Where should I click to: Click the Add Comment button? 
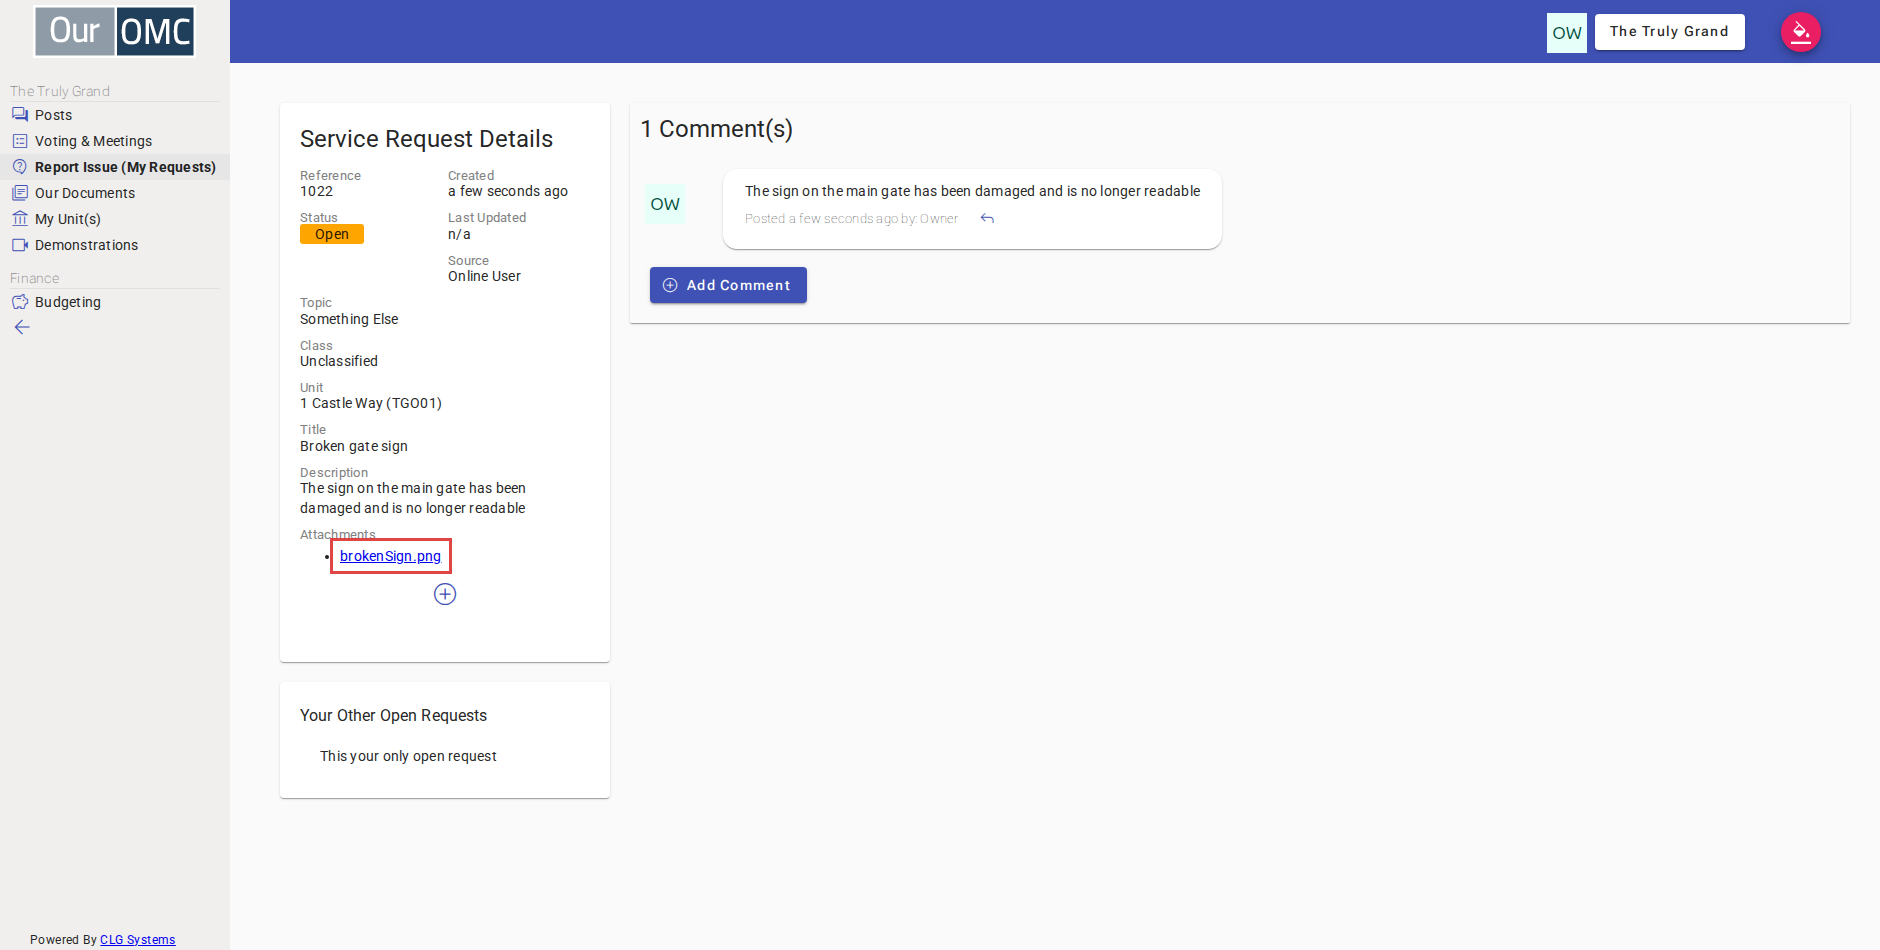pos(728,285)
